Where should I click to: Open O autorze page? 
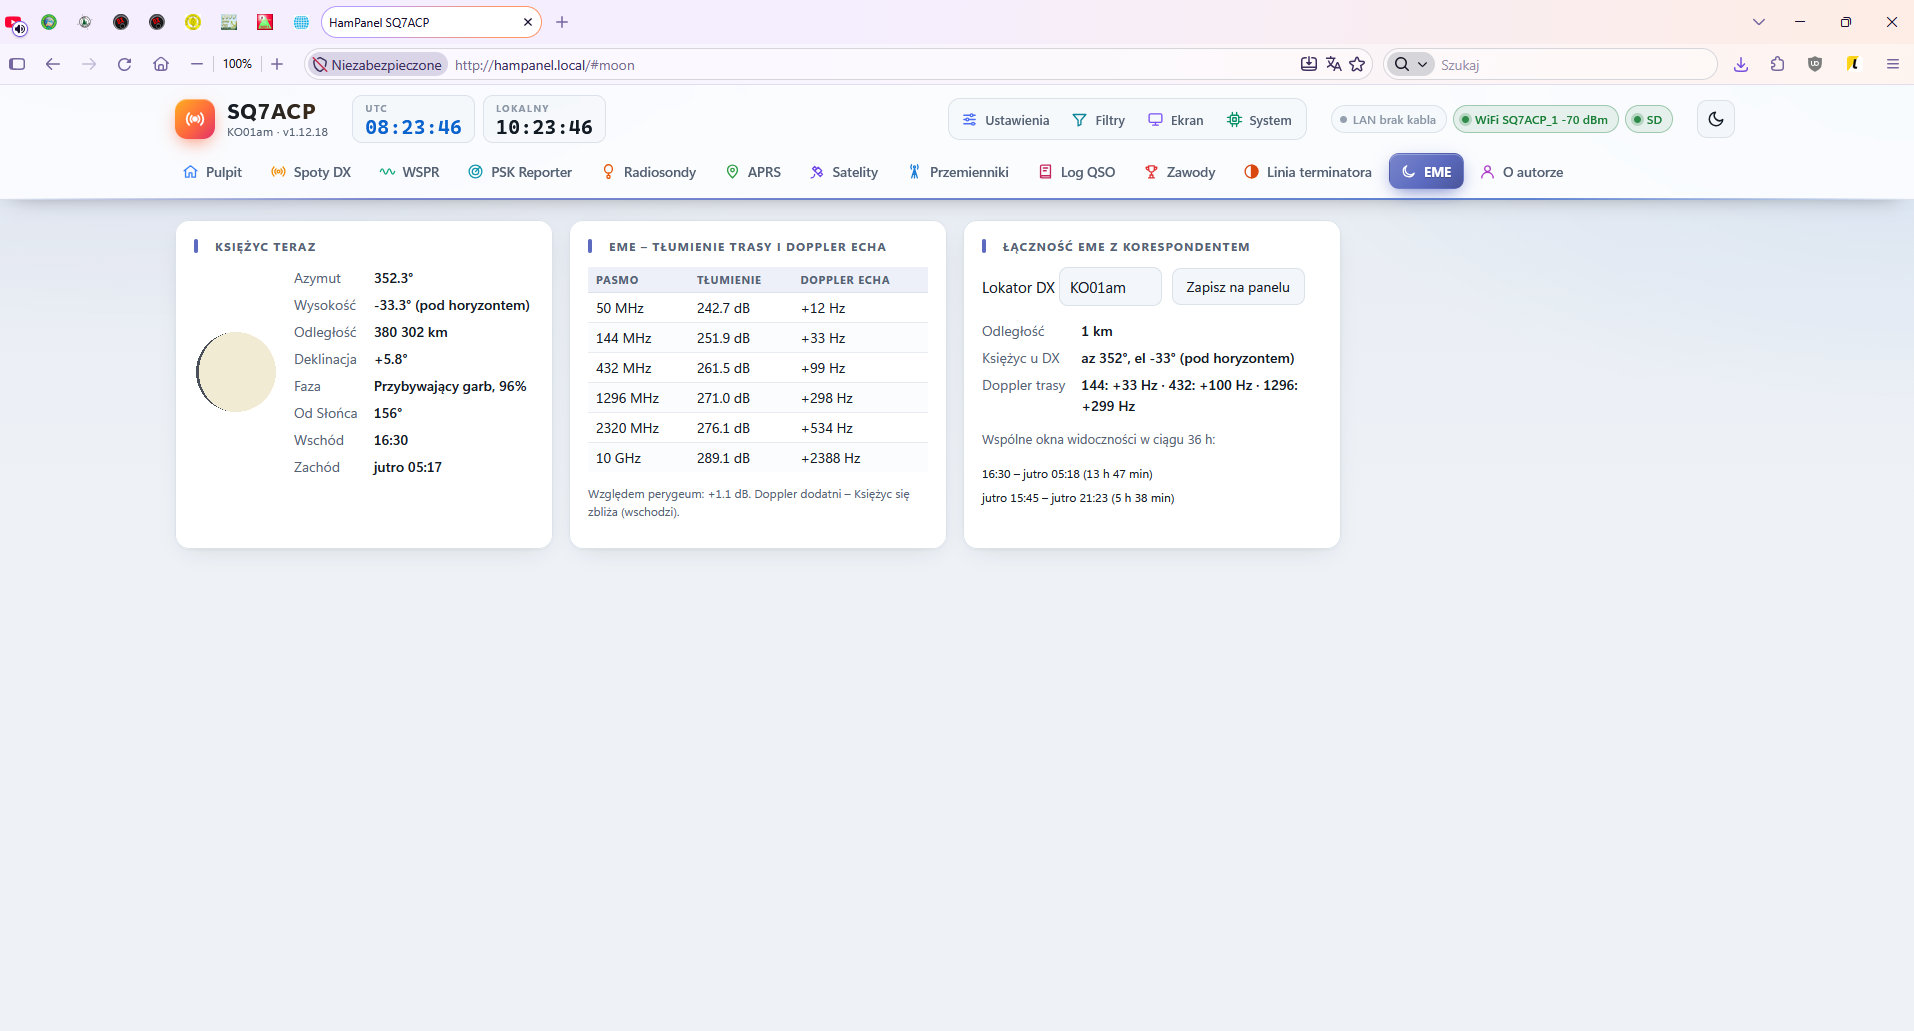pyautogui.click(x=1522, y=172)
